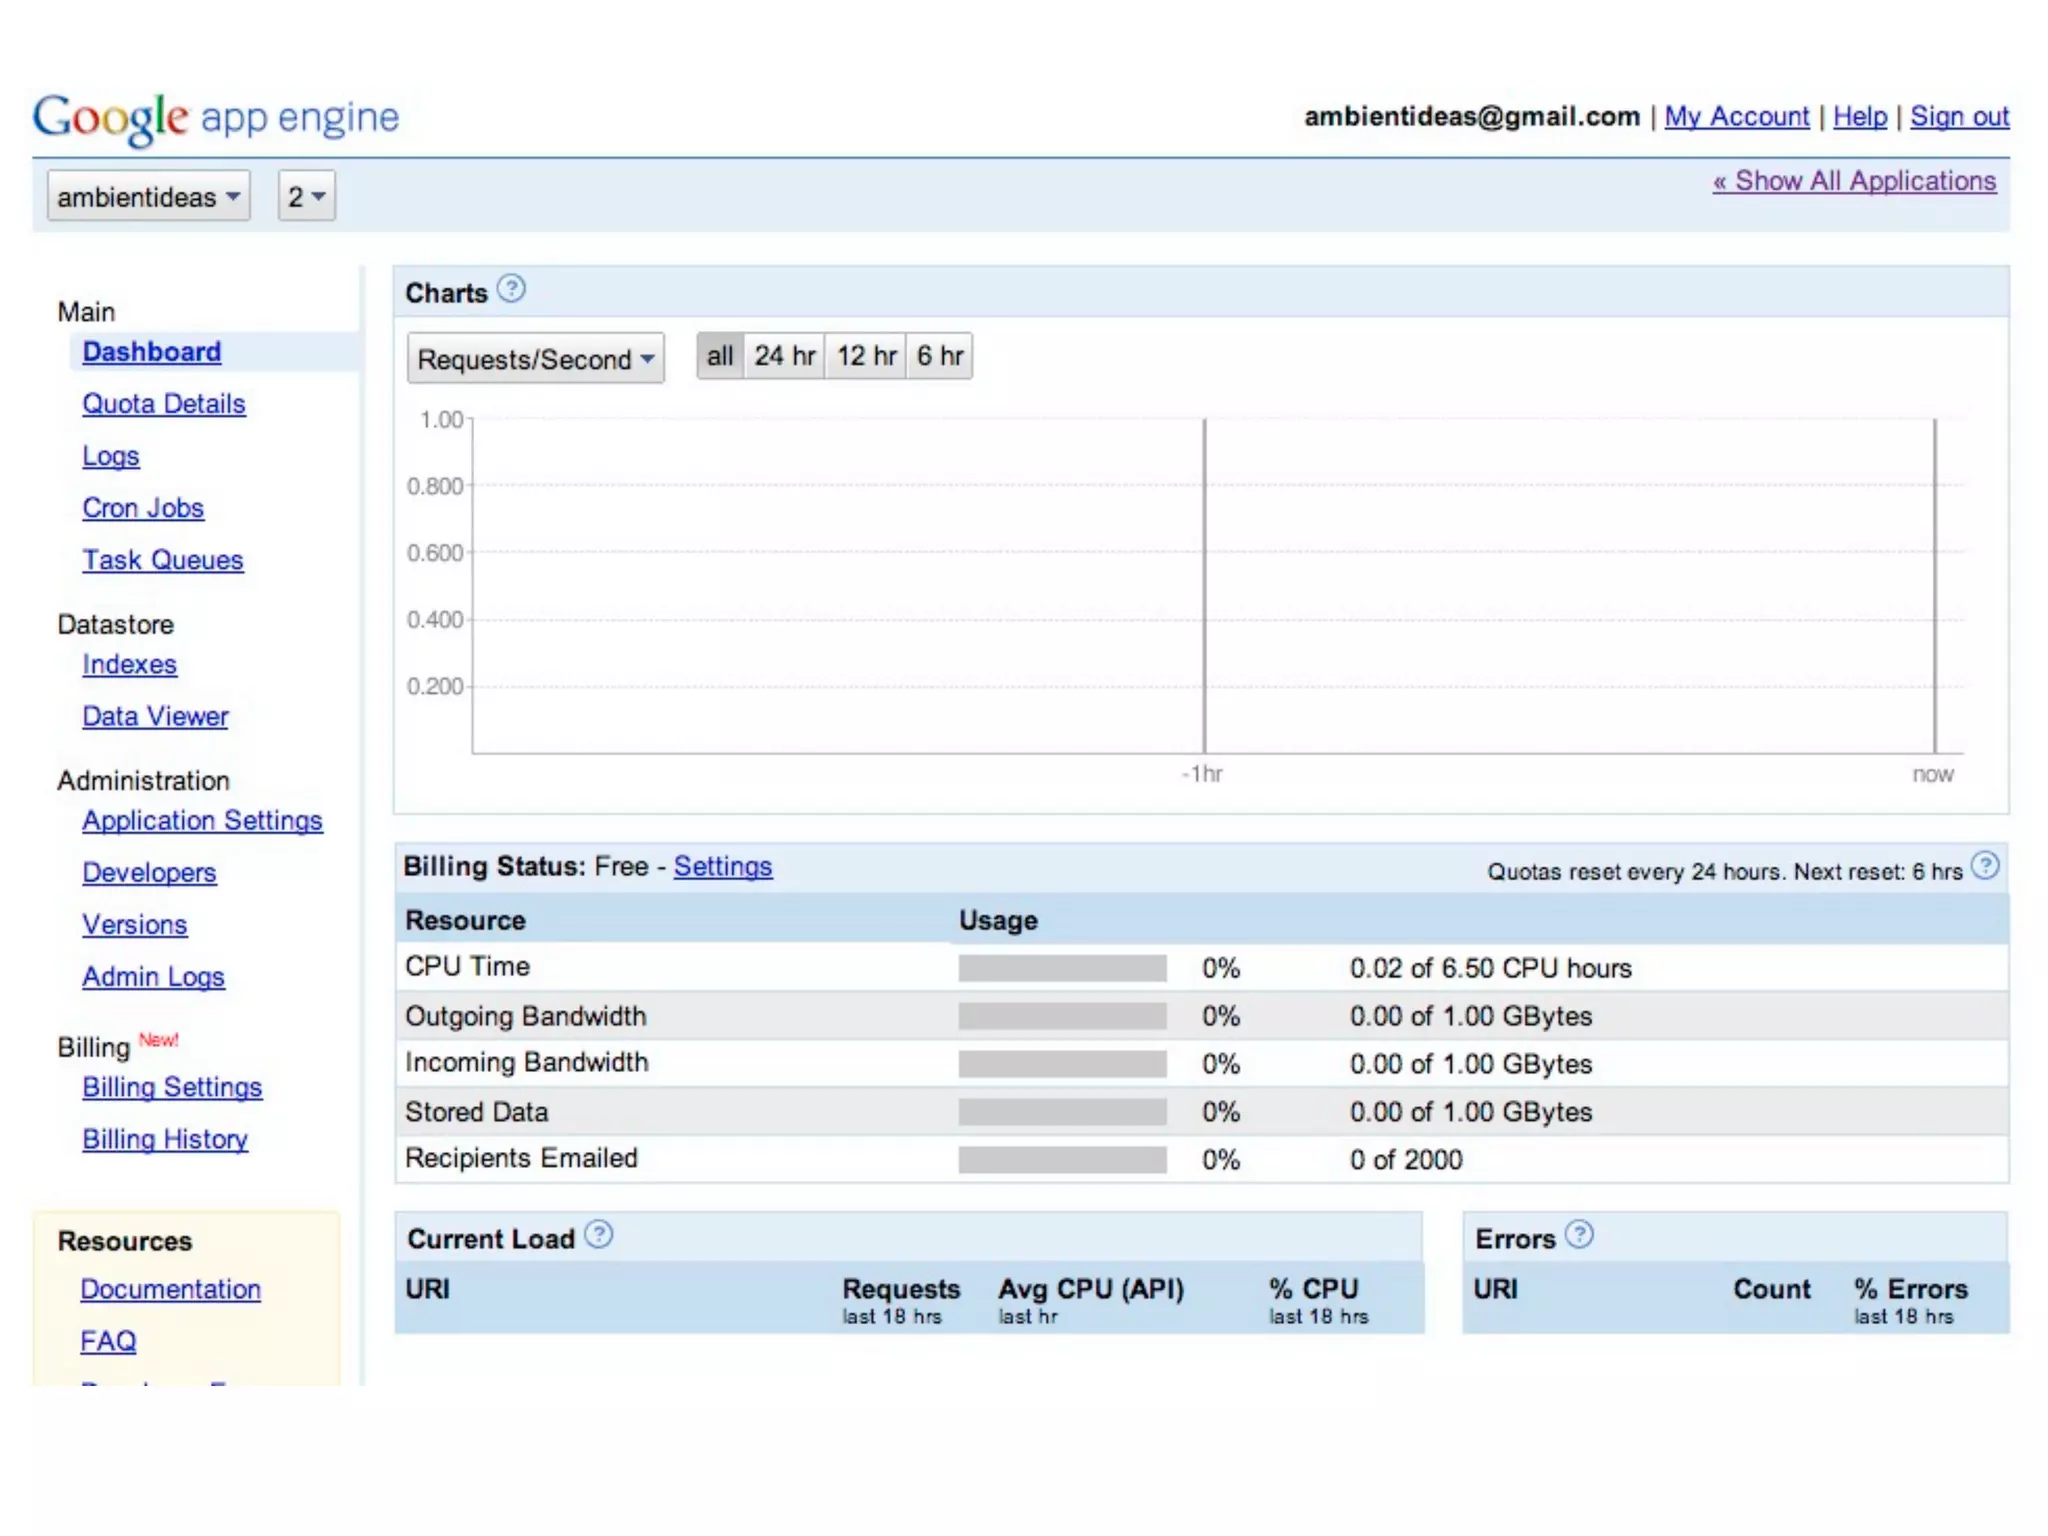2048x1536 pixels.
Task: Click the billing Settings link
Action: (x=722, y=866)
